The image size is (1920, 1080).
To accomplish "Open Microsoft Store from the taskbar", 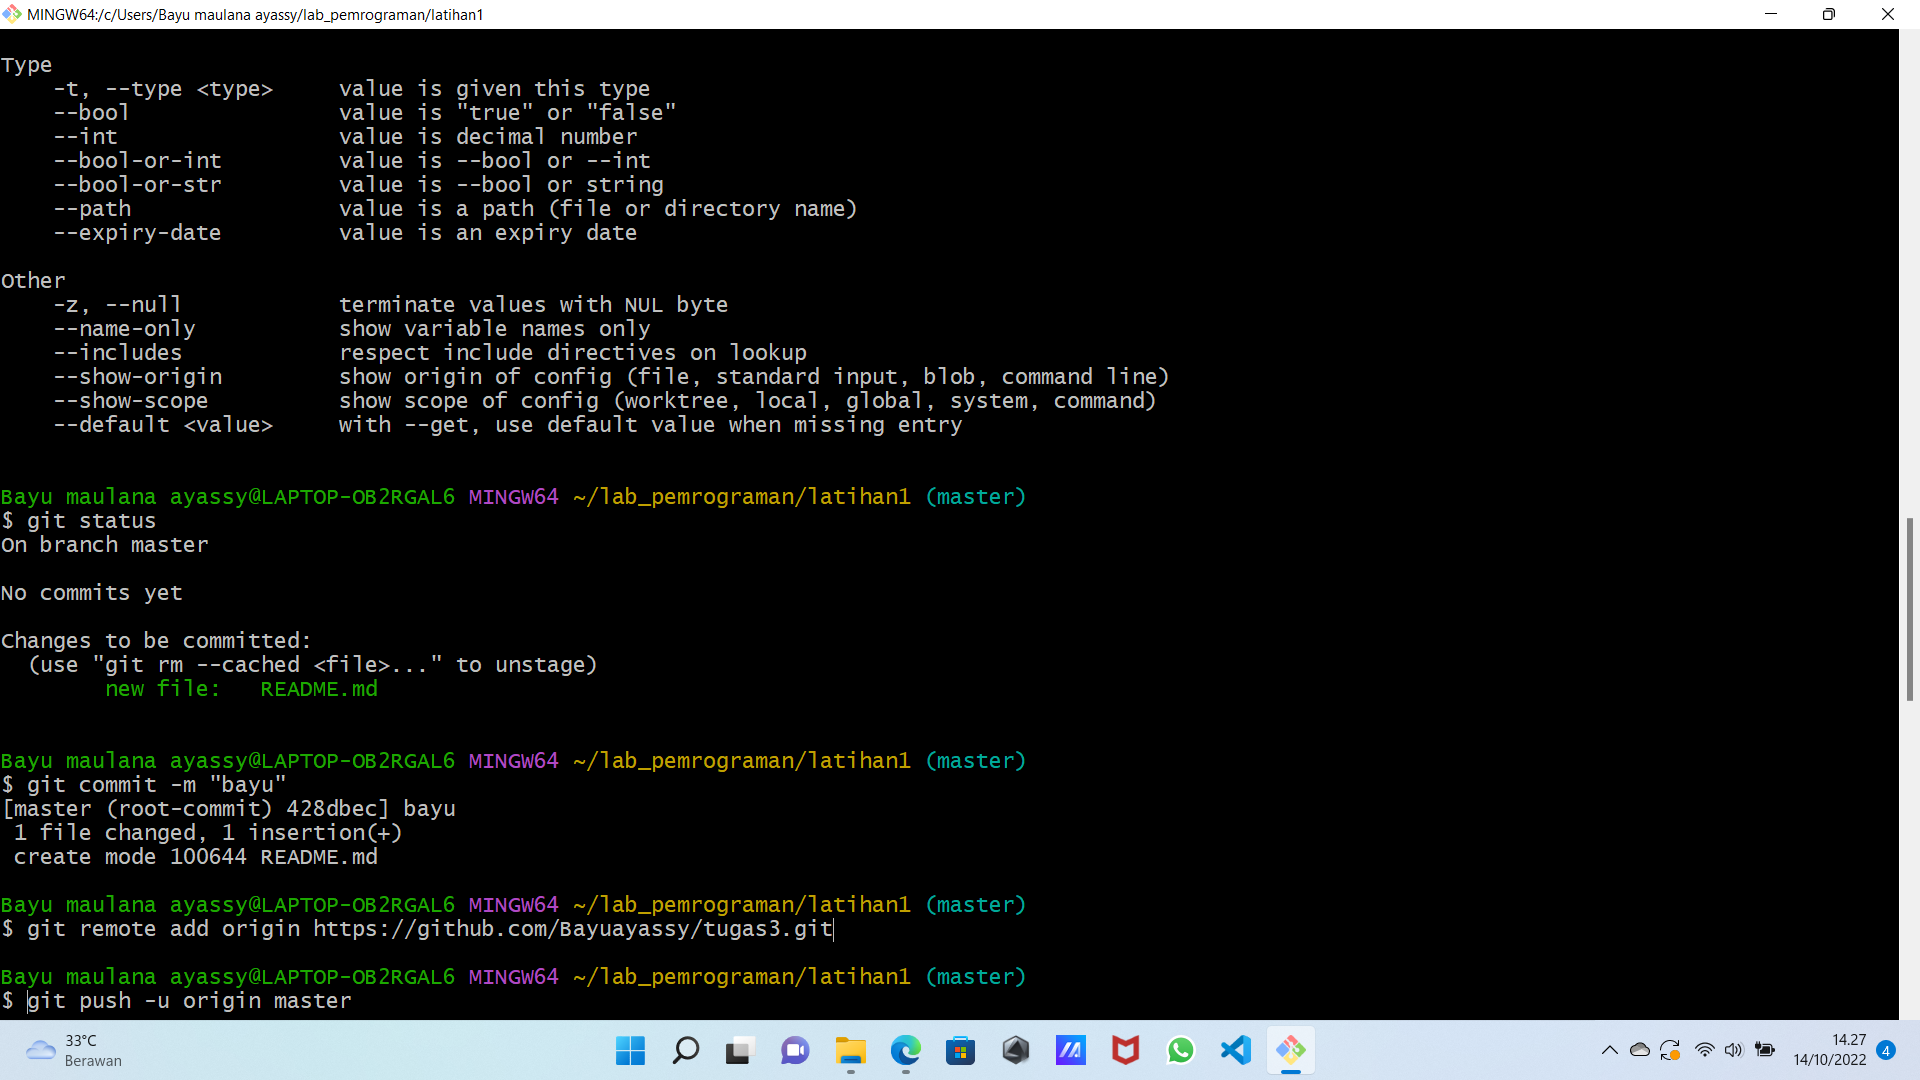I will point(961,1050).
